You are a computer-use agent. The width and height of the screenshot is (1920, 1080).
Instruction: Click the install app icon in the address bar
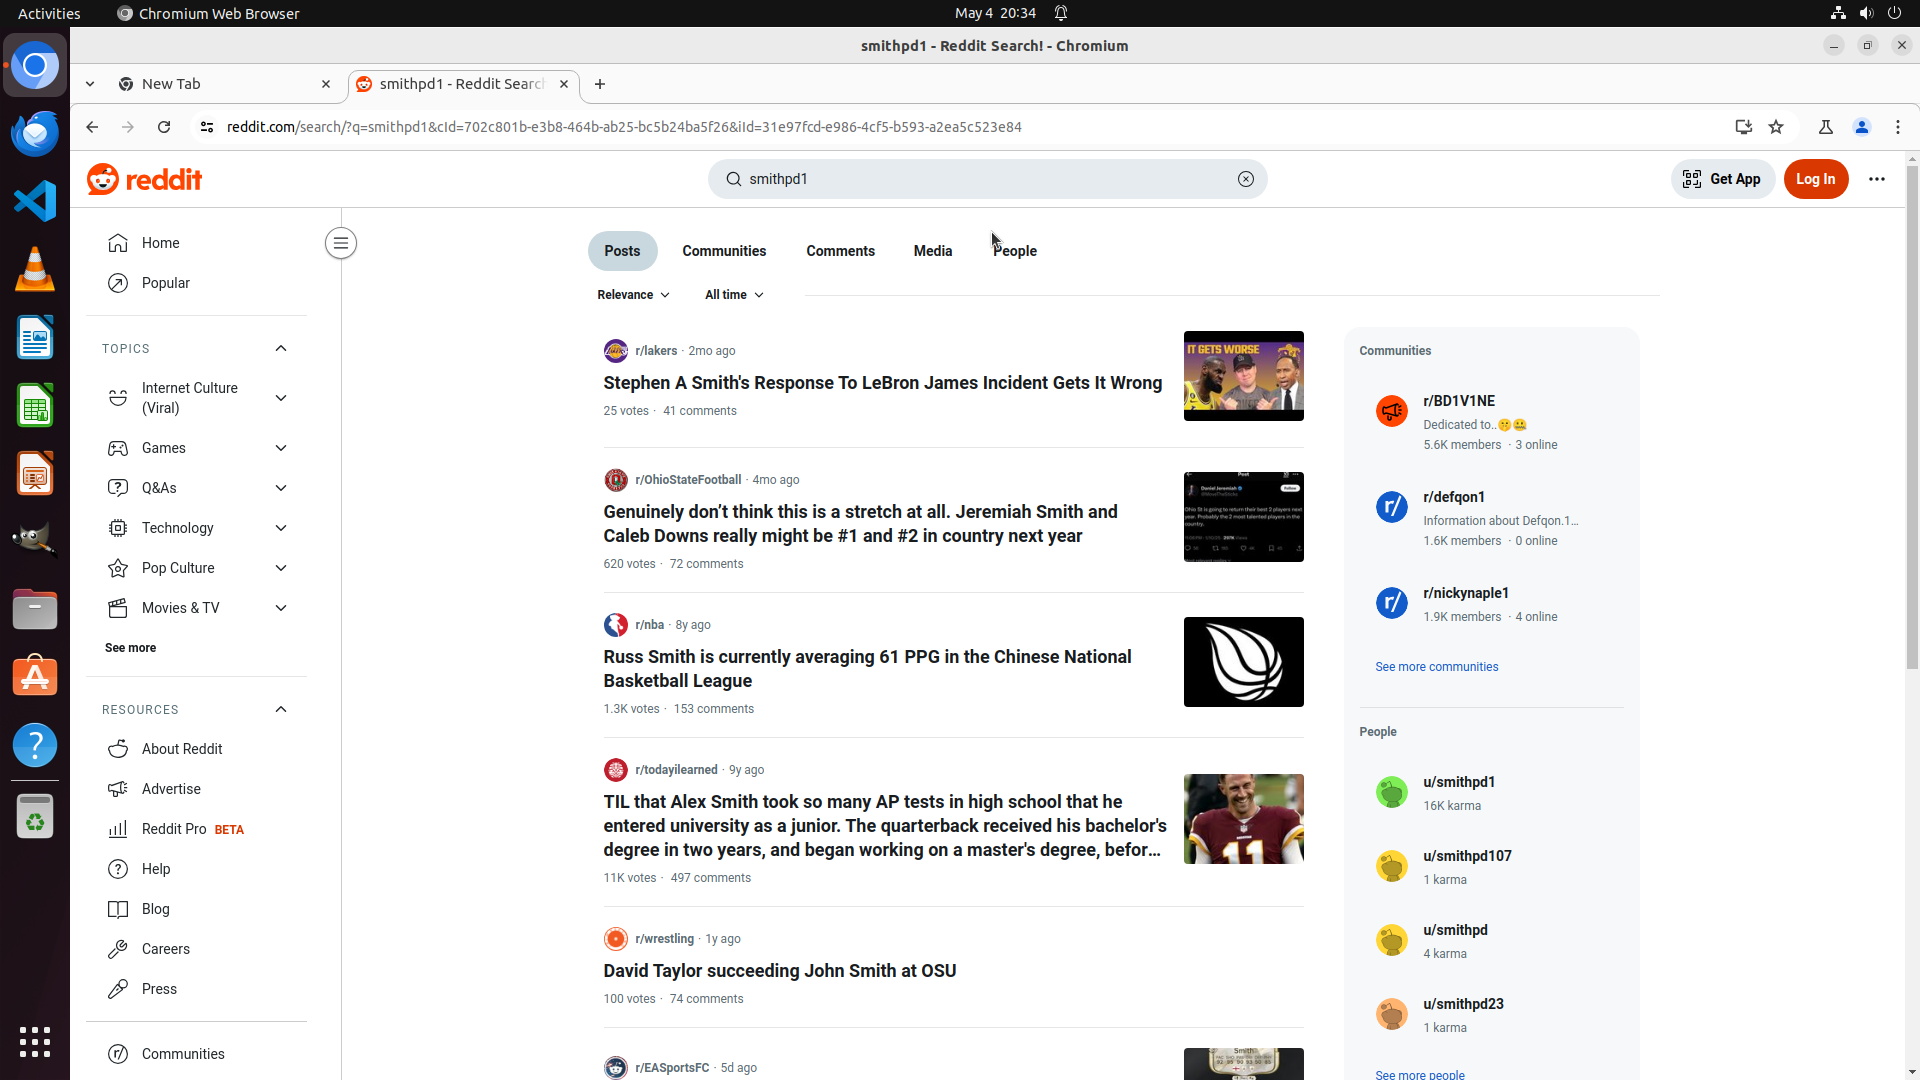(x=1743, y=127)
